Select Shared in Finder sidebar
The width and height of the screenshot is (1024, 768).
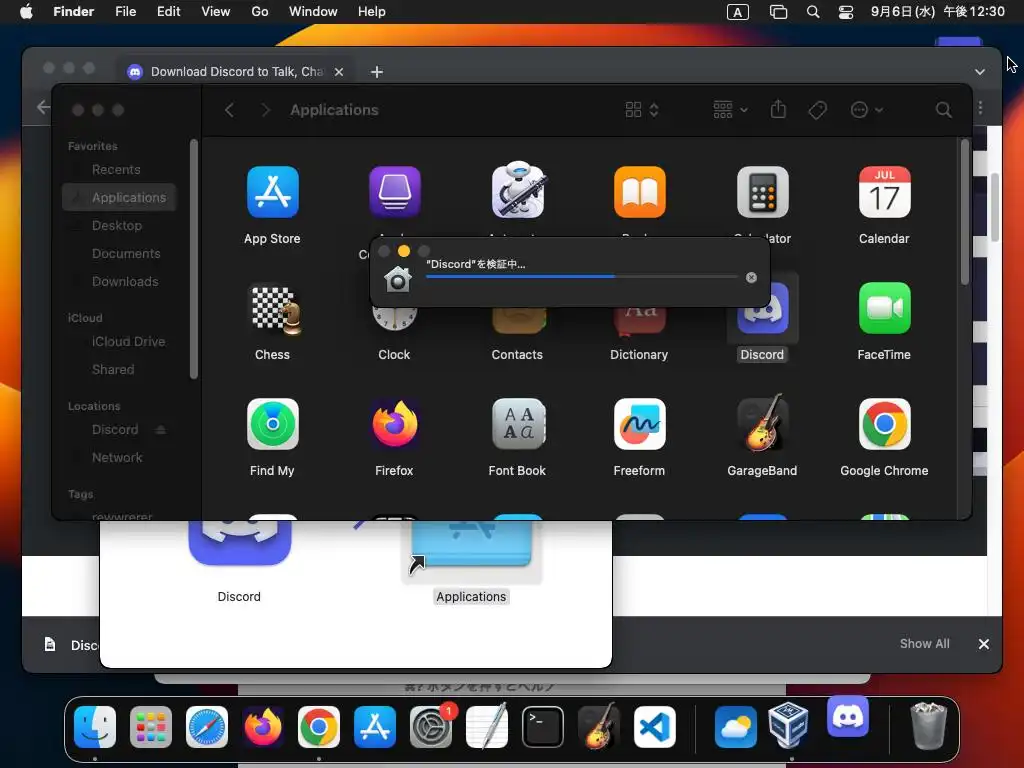(113, 370)
